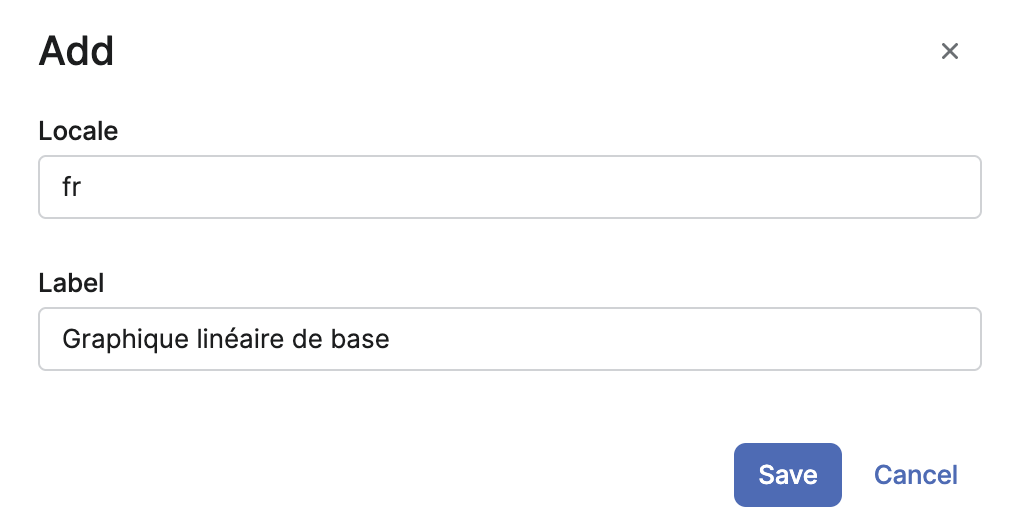Viewport: 1022px width, 532px height.
Task: Save the new French label translation
Action: (787, 475)
